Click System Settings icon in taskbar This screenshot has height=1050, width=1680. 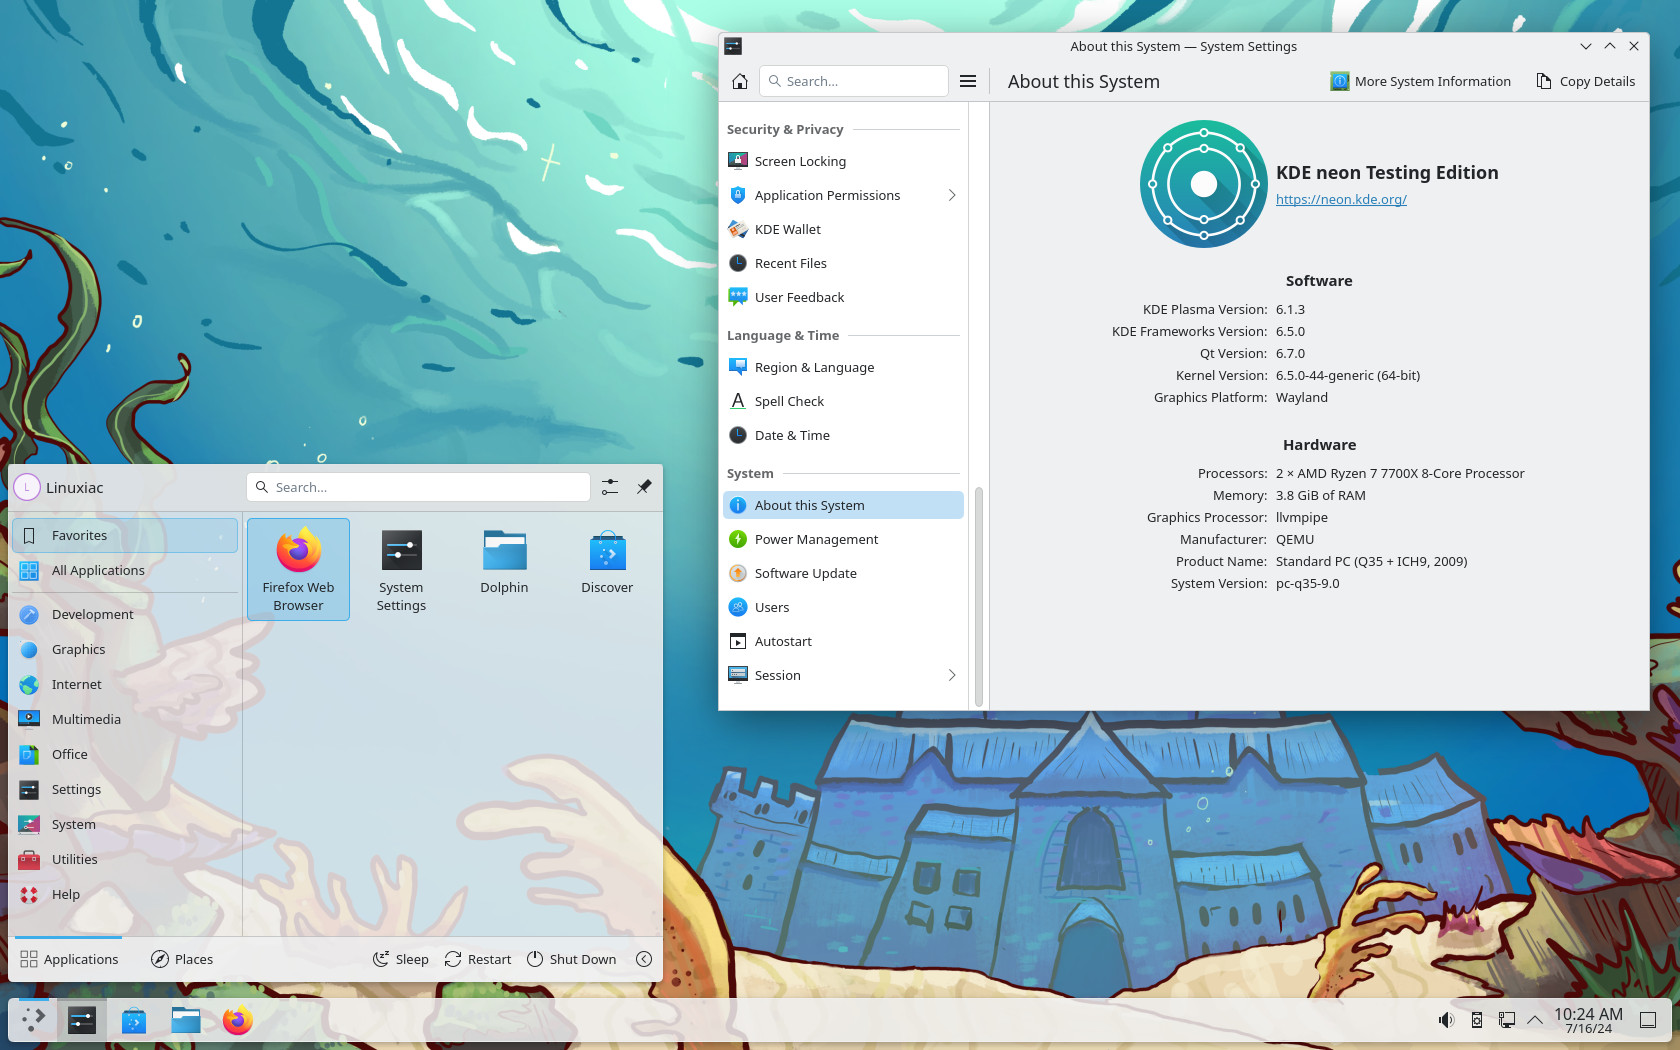(82, 1020)
